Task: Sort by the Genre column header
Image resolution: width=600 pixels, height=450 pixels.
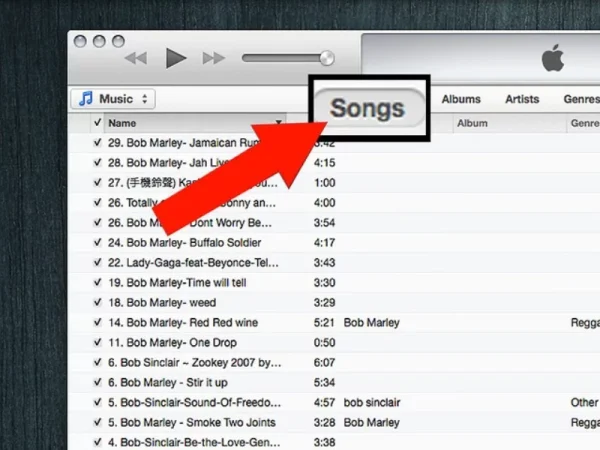Action: click(x=584, y=123)
